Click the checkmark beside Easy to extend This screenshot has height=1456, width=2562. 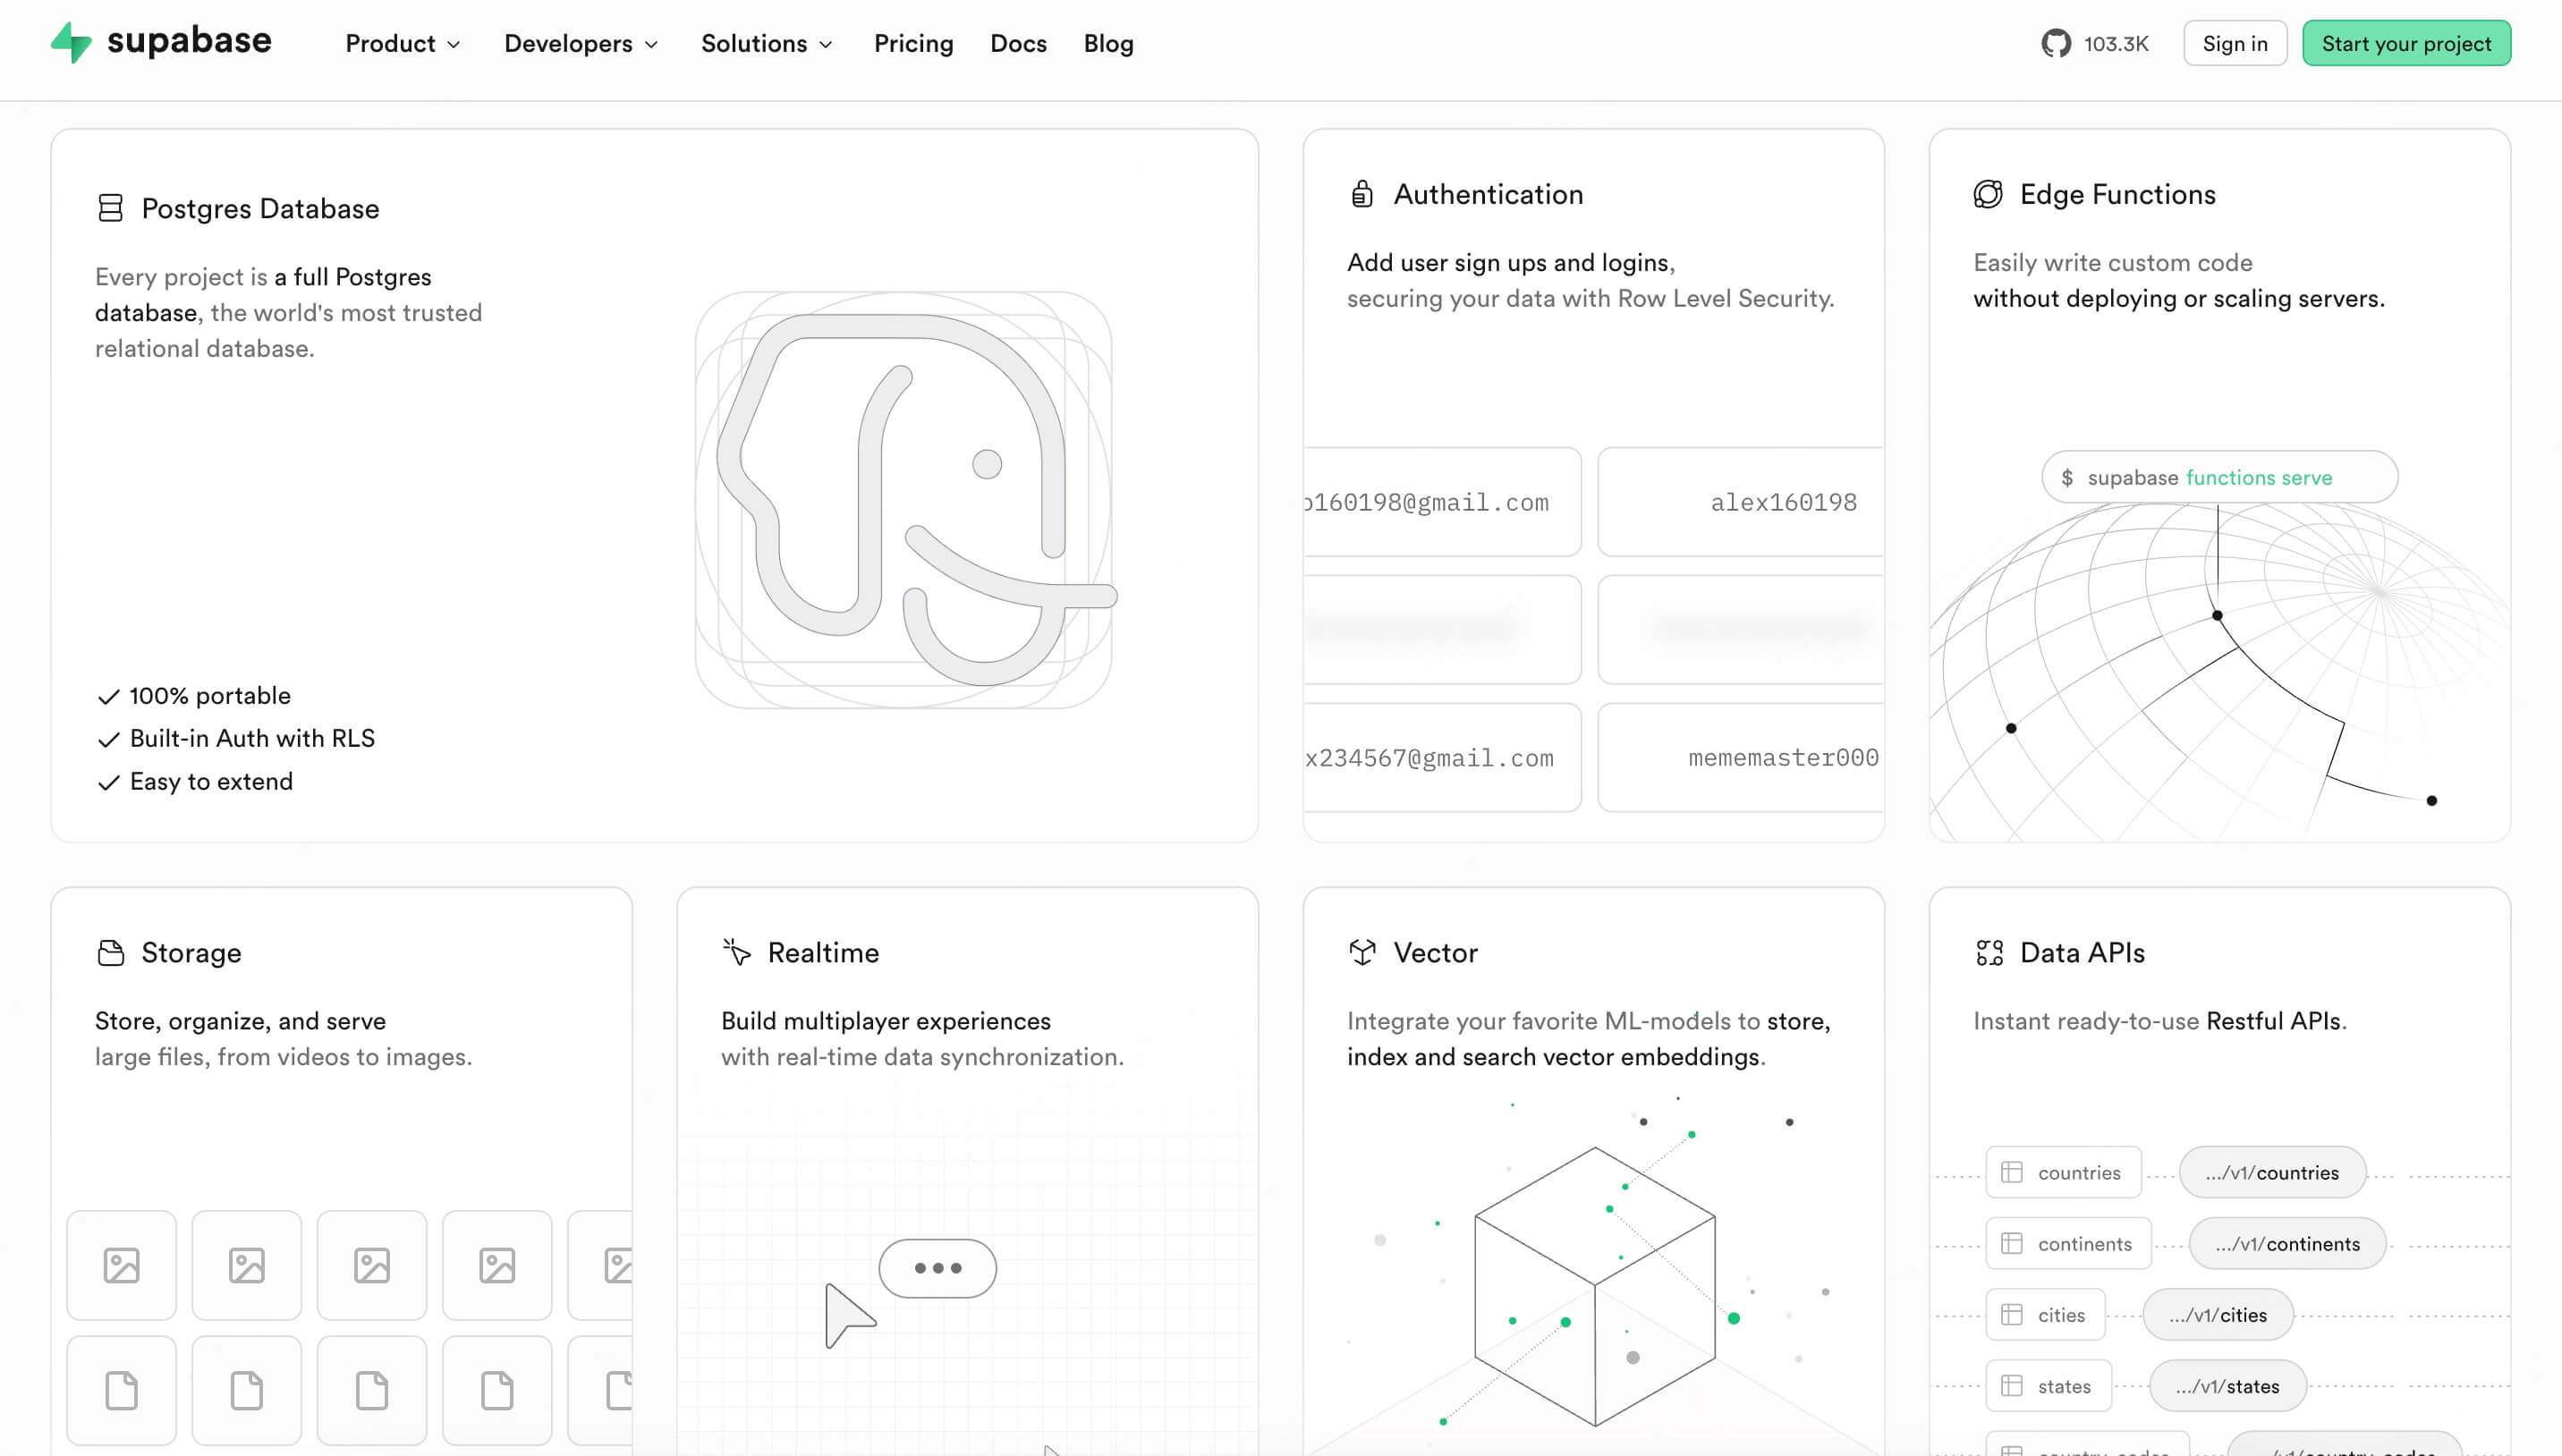point(109,782)
